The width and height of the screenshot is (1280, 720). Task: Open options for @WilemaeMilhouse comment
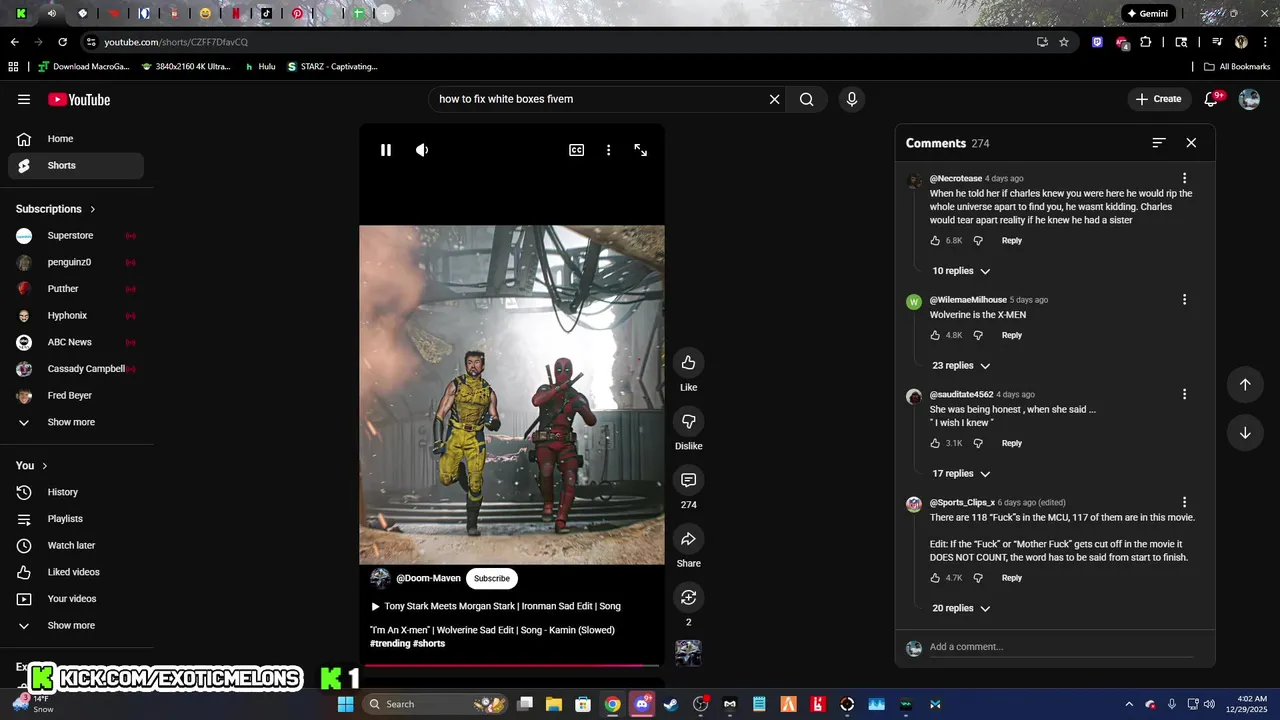1185,300
